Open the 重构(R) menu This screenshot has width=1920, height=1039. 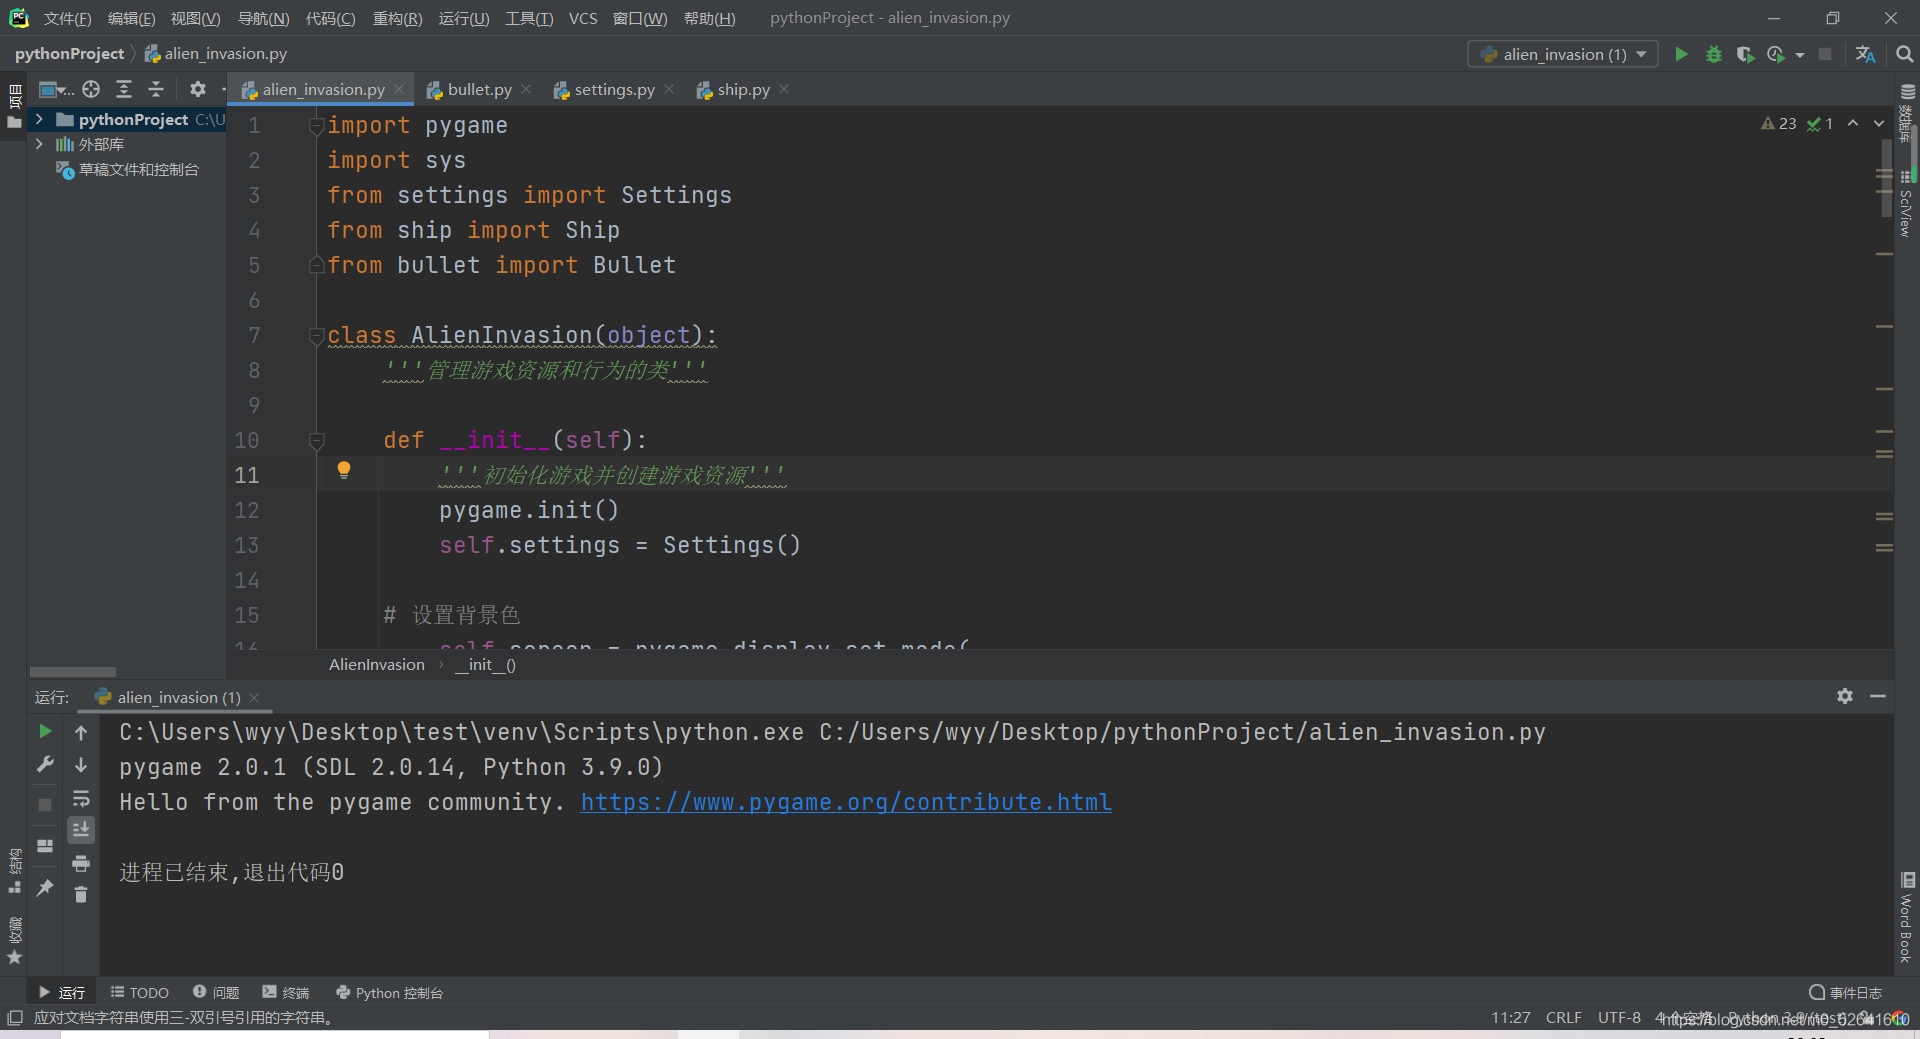397,18
